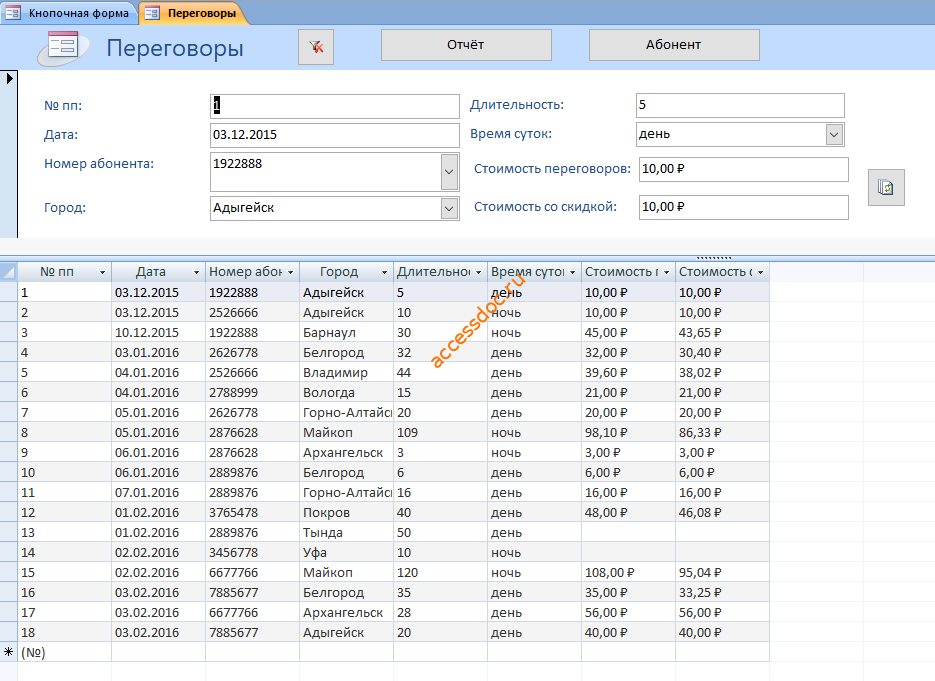The image size is (935, 681).
Task: Click the № пп input field
Action: coord(335,106)
